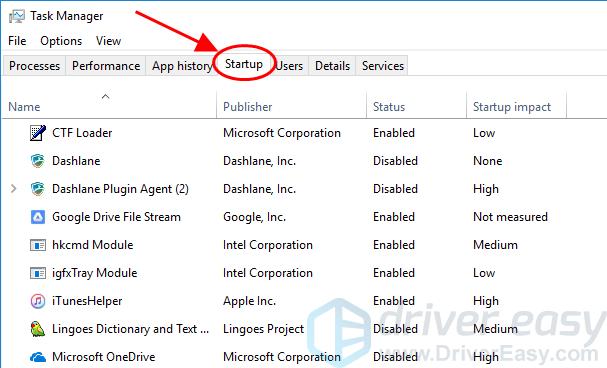Sort by the Startup impact column header
This screenshot has height=368, width=607.
coord(512,107)
